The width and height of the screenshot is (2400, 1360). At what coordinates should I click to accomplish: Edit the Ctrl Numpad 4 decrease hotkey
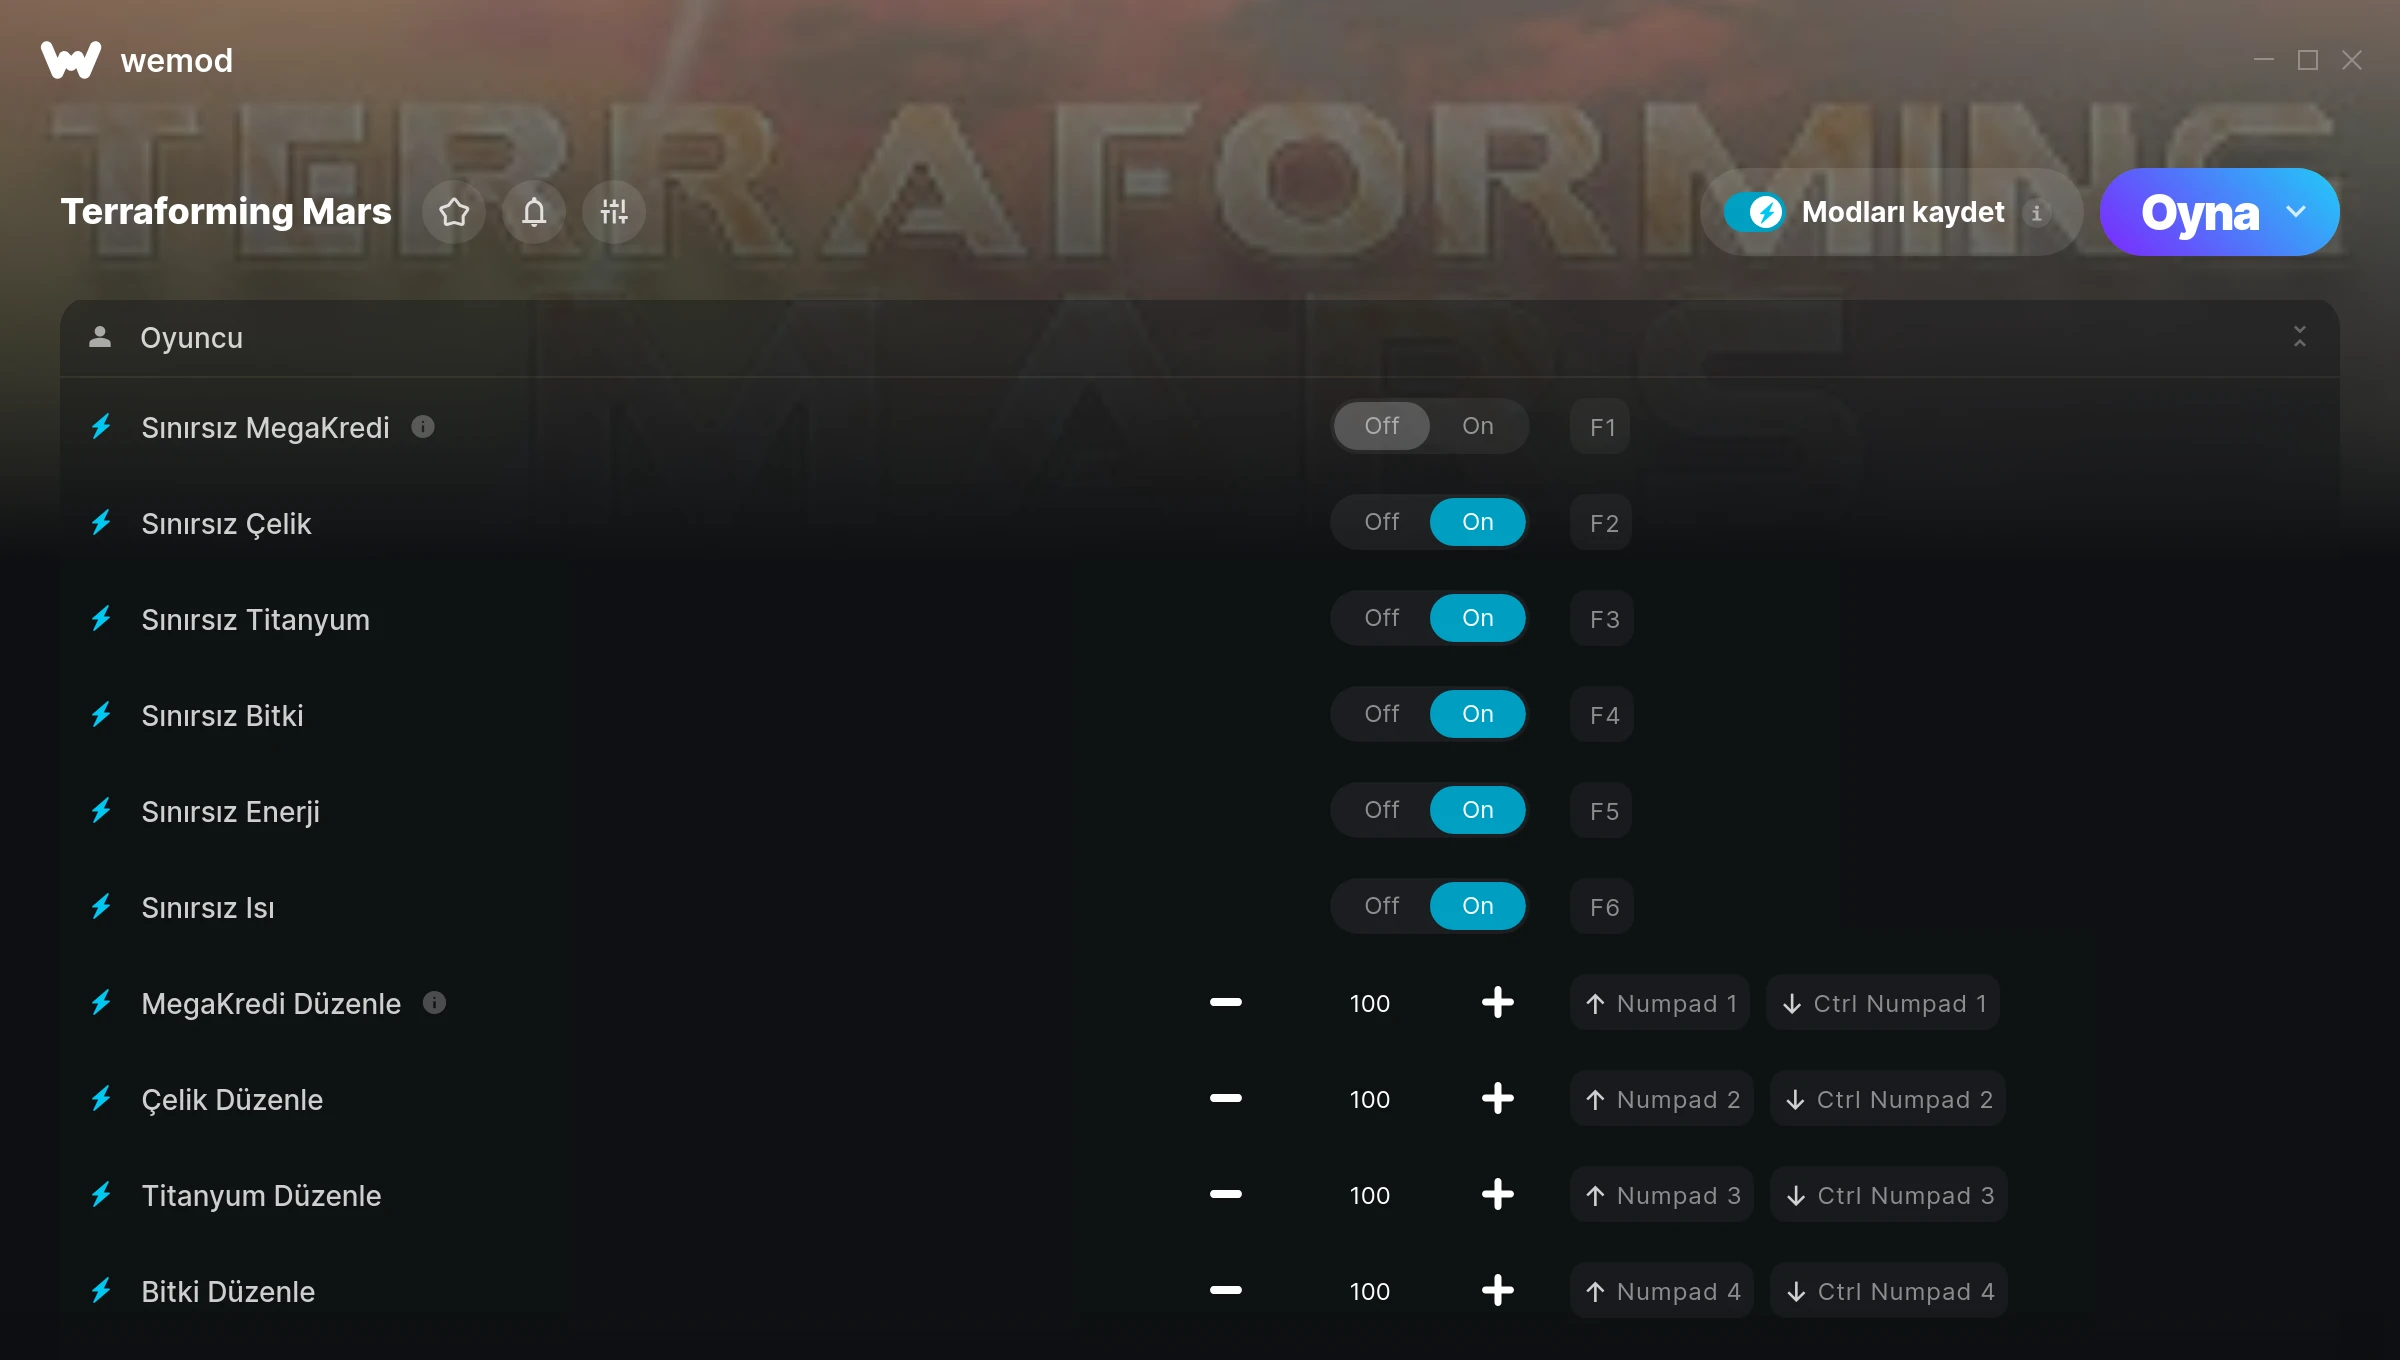(1889, 1291)
